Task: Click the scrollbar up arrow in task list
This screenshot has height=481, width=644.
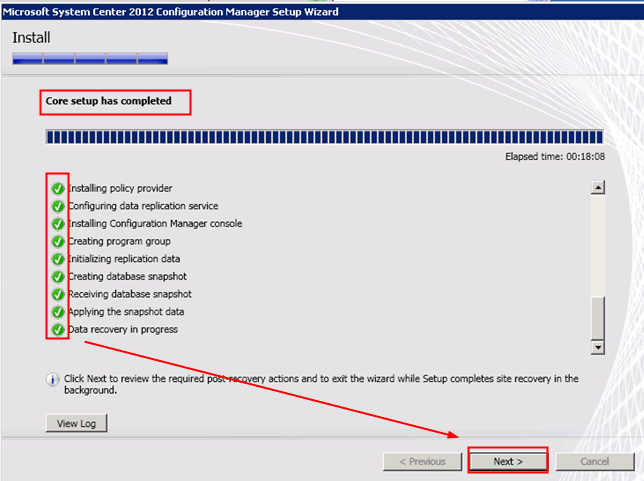Action: (598, 187)
